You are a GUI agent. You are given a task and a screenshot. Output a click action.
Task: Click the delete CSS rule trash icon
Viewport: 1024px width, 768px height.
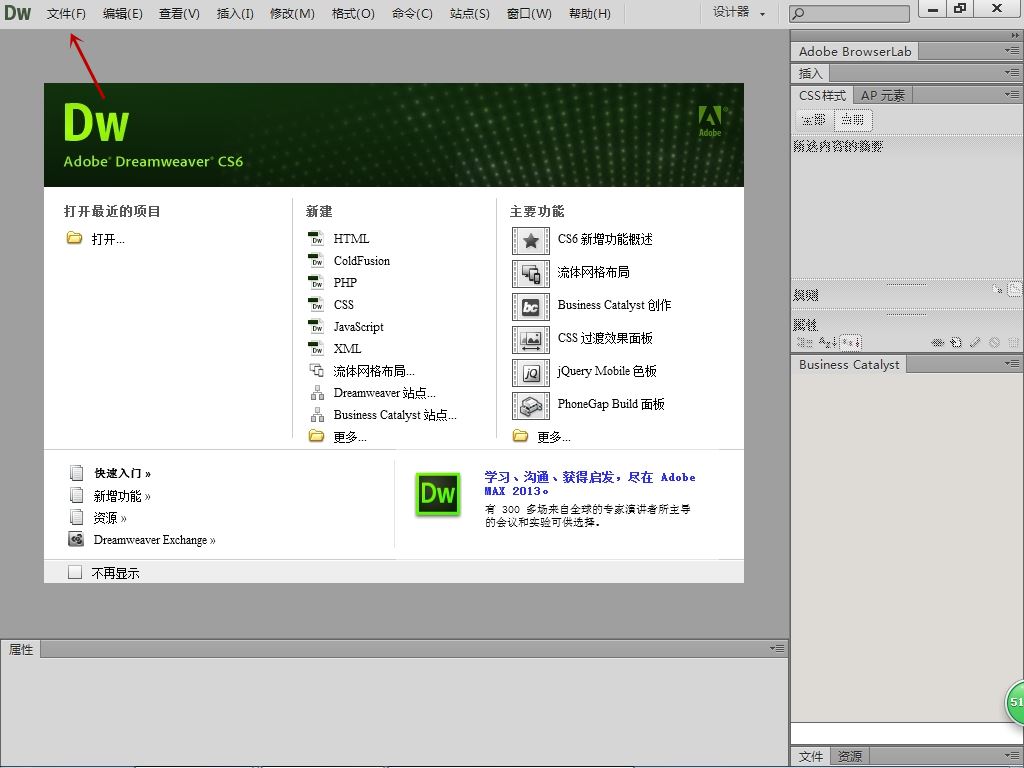[1013, 342]
